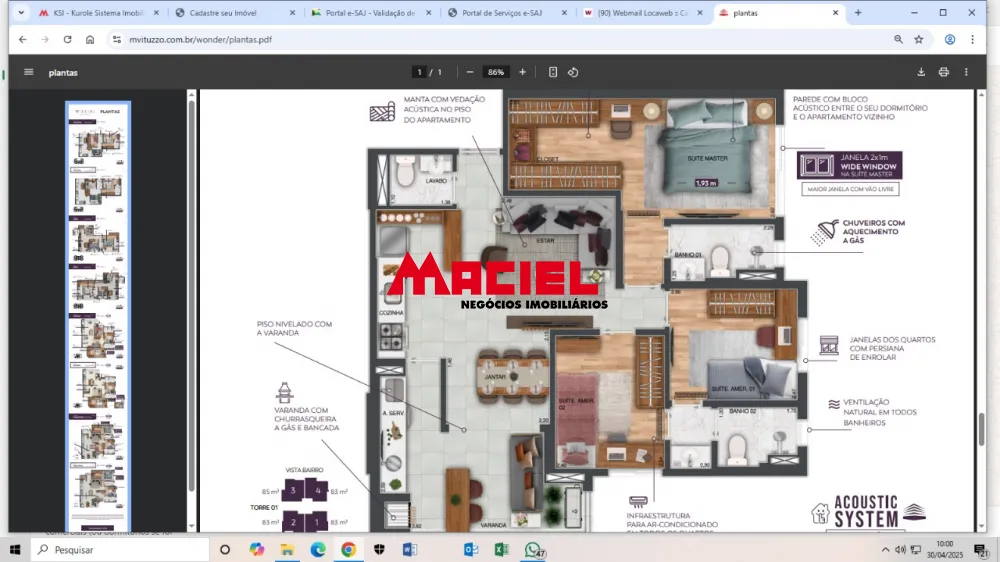Download the plantas PDF
The height and width of the screenshot is (562, 1000).
tap(921, 72)
